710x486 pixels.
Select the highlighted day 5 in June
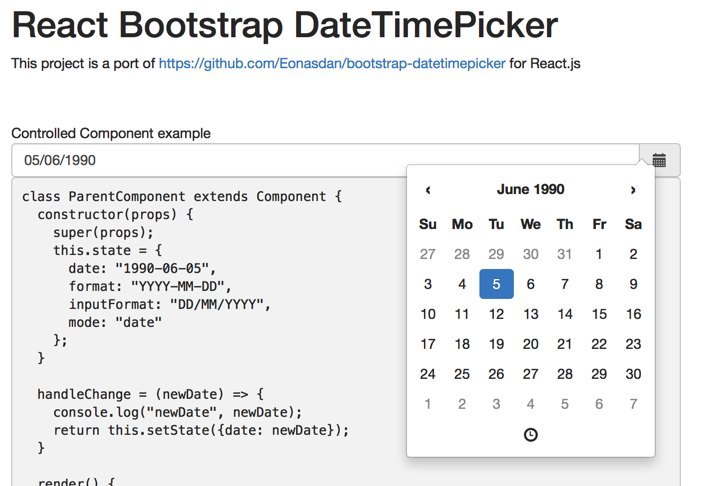pos(497,284)
